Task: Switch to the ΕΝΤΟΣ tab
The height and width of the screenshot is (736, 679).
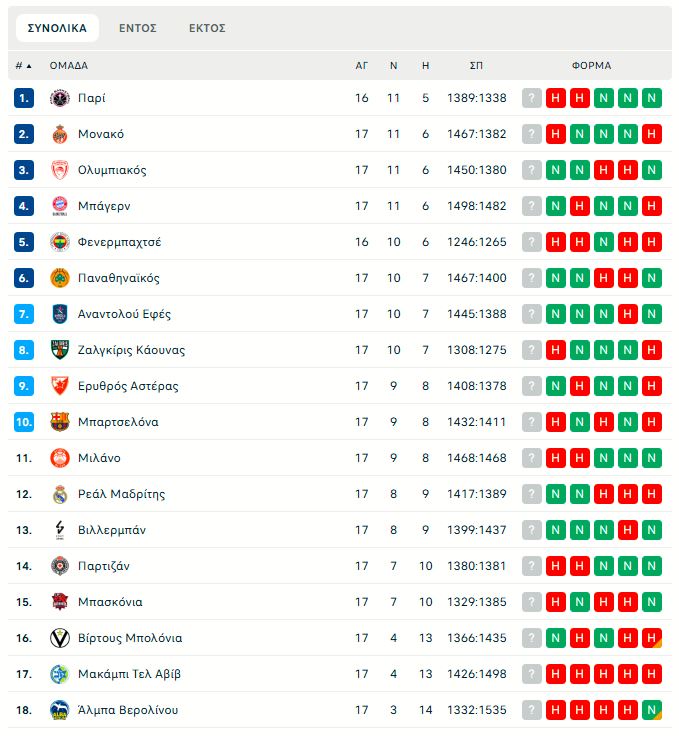Action: click(138, 28)
